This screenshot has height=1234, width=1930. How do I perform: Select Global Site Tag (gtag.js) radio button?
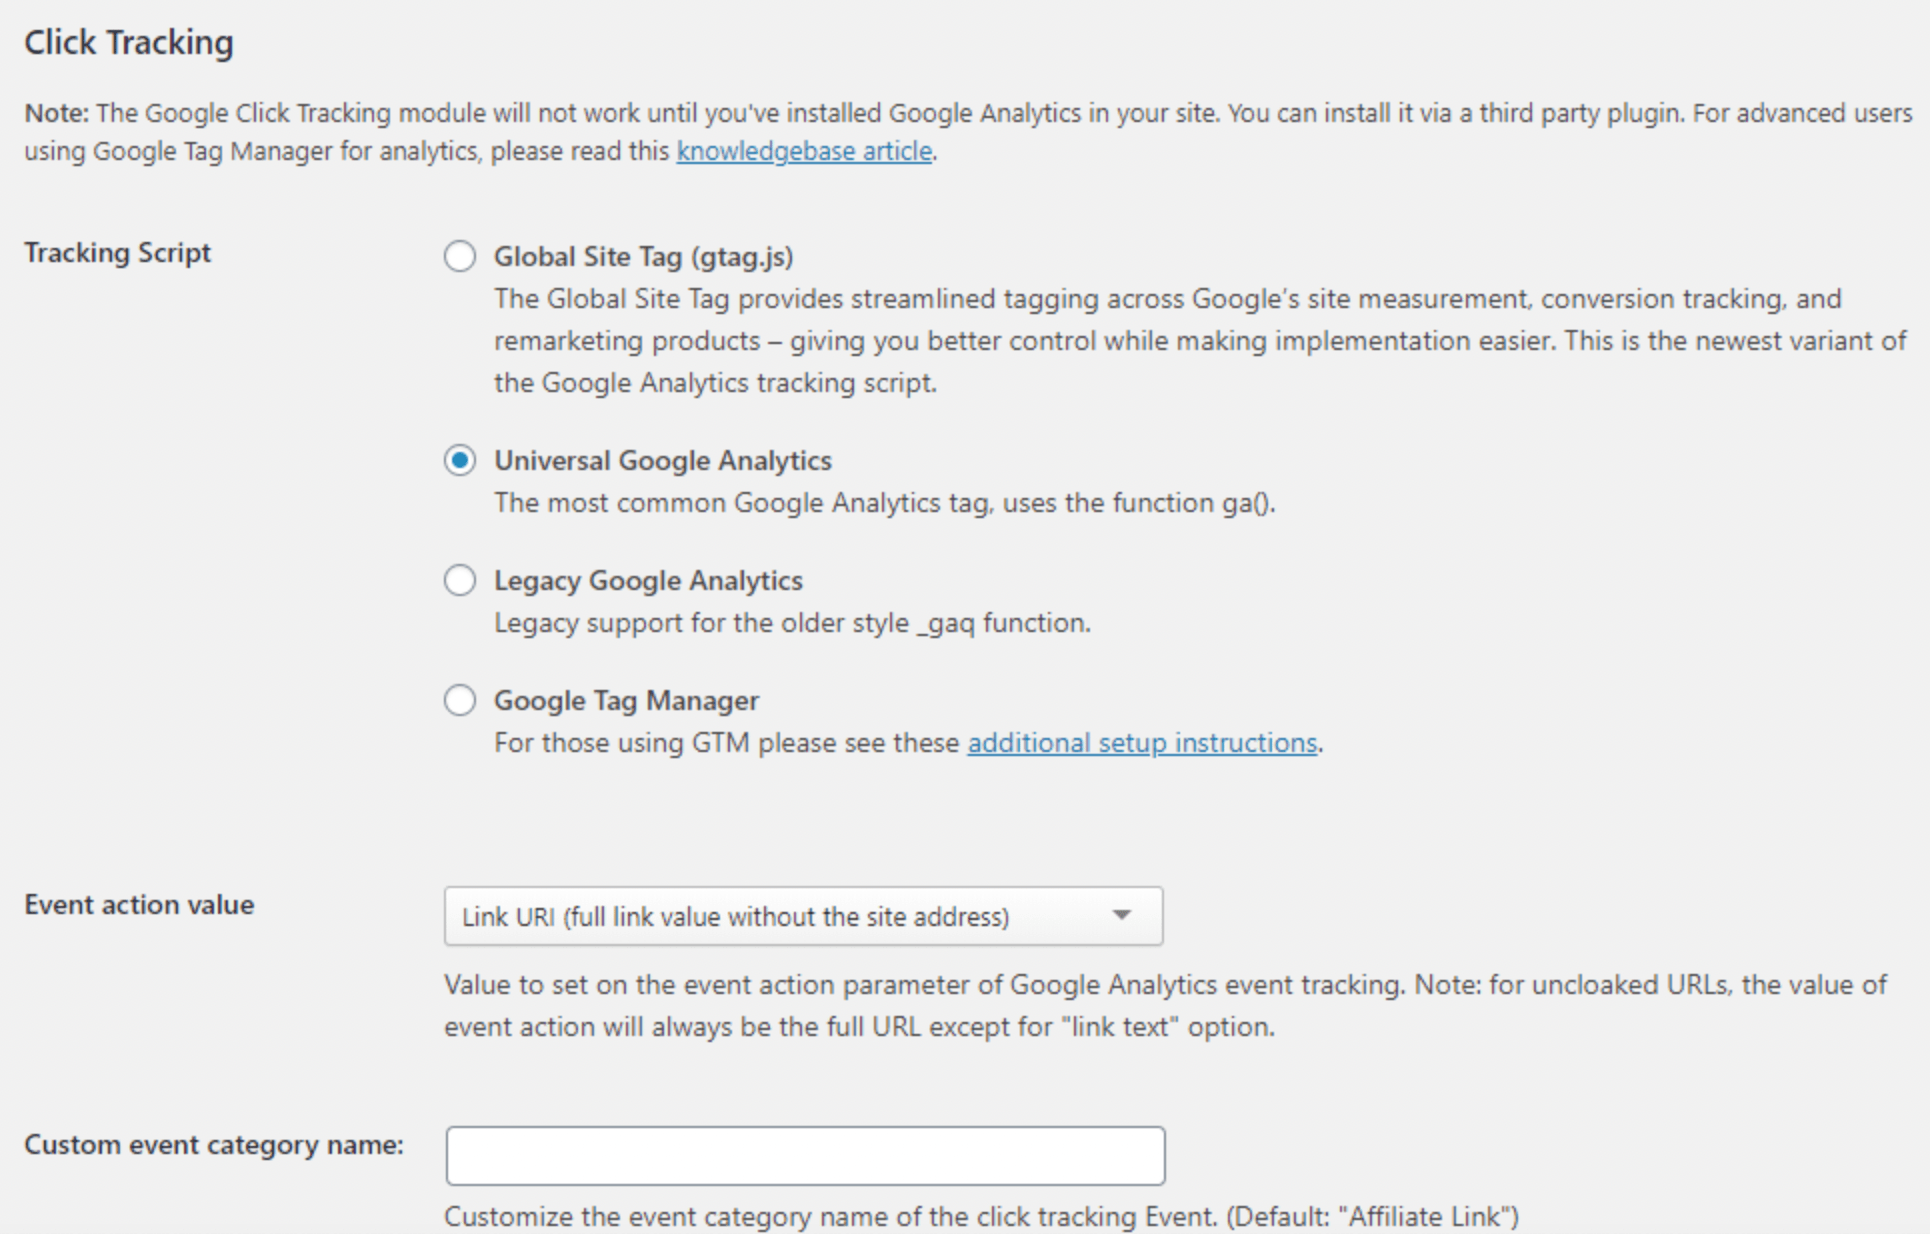[x=459, y=256]
